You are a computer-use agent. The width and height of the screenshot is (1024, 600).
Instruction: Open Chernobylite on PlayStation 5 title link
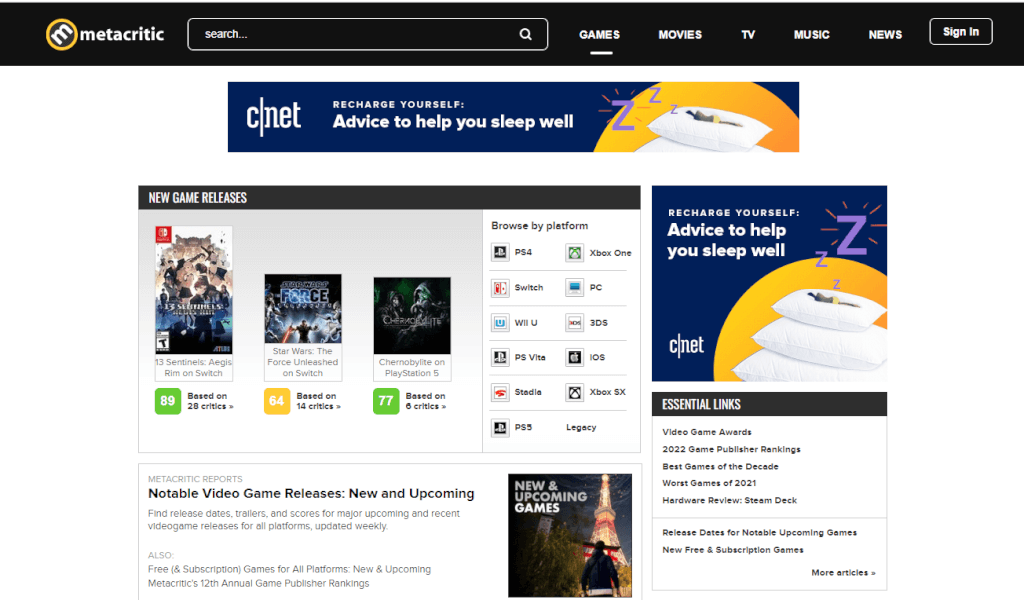412,368
